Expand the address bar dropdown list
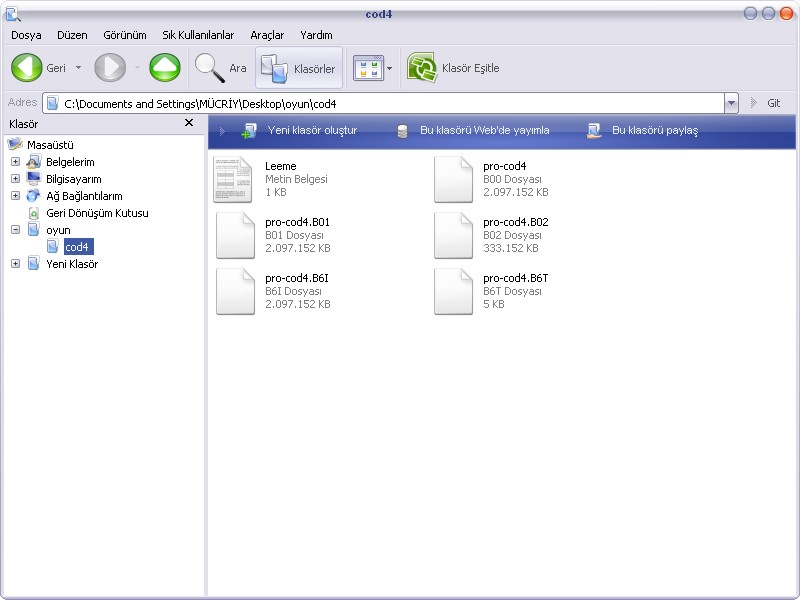 coord(731,103)
